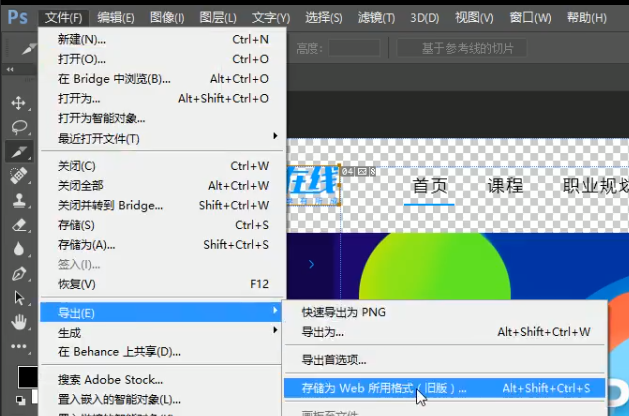The width and height of the screenshot is (629, 416).
Task: Choose 在 Bridge 中浏览(B)...
Action: click(x=162, y=79)
